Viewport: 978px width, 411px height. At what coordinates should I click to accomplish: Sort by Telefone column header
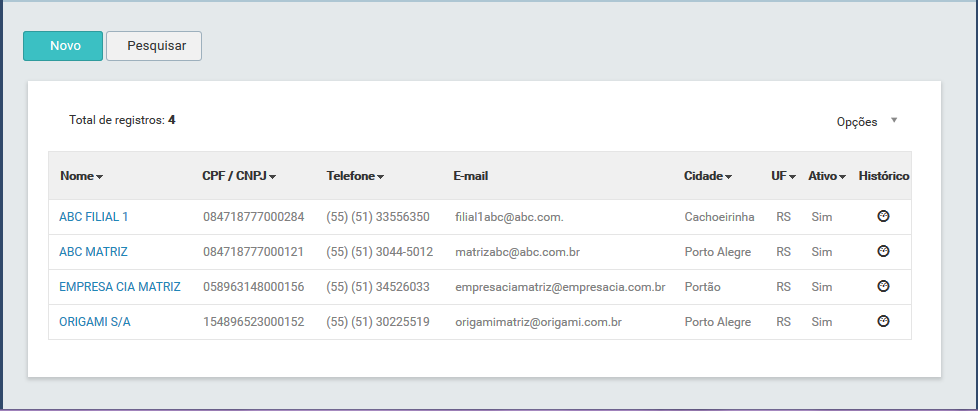coord(355,176)
